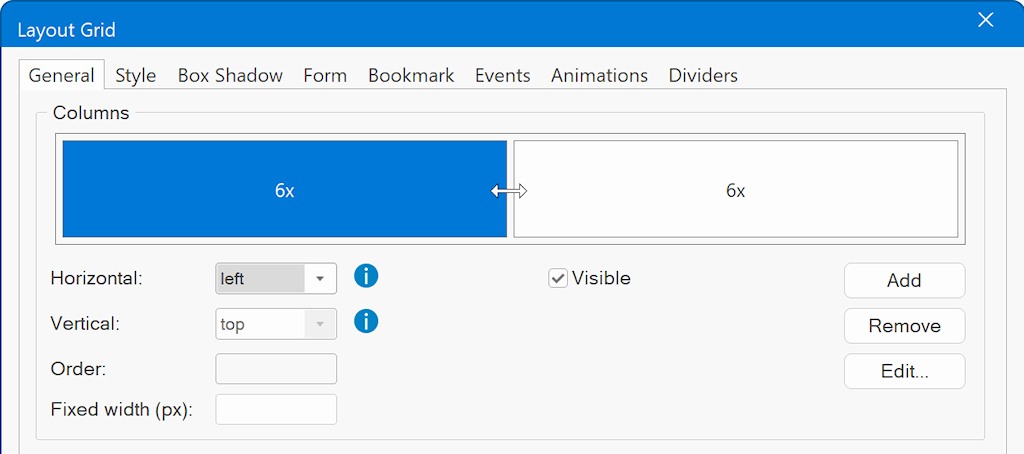The image size is (1024, 454).
Task: Click the Fixed width (px) input field
Action: [x=276, y=409]
